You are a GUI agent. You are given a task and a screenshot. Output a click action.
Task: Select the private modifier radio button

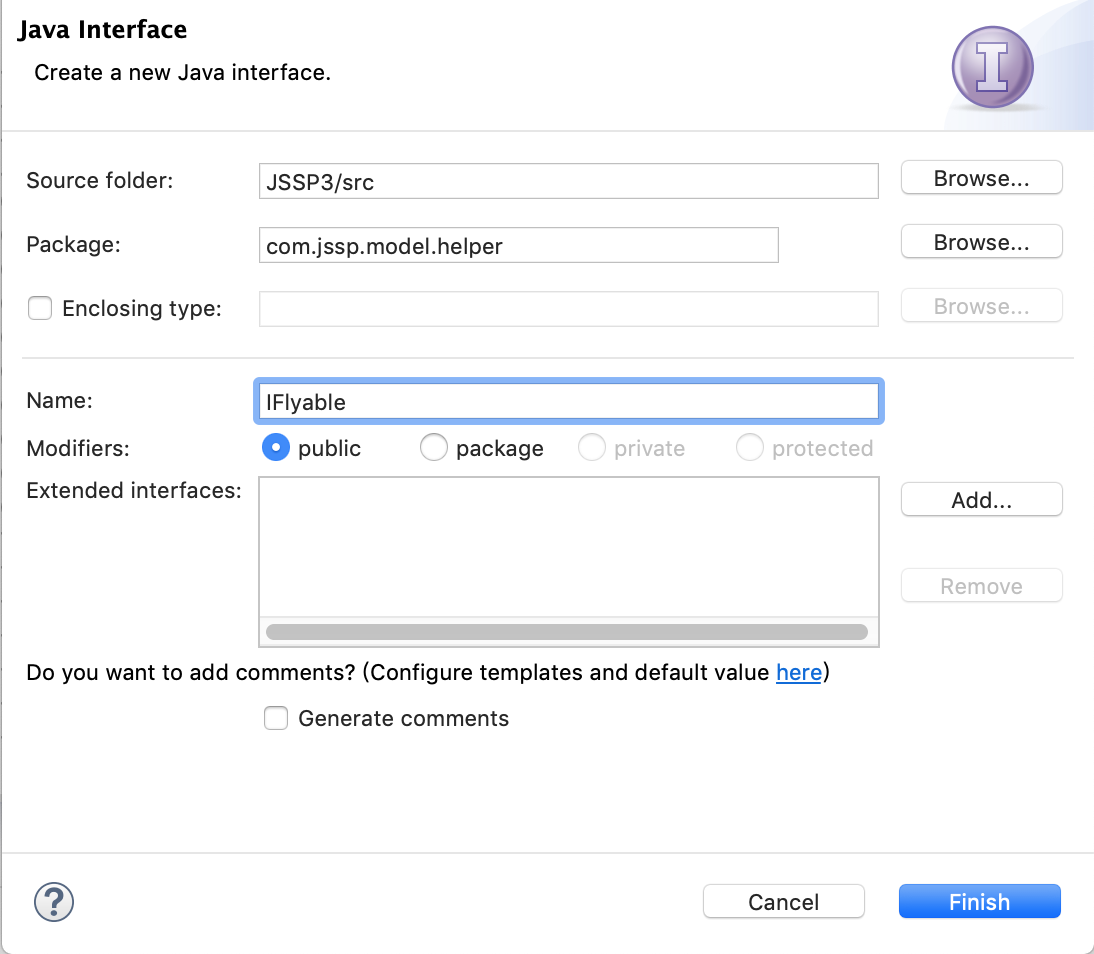pos(592,447)
